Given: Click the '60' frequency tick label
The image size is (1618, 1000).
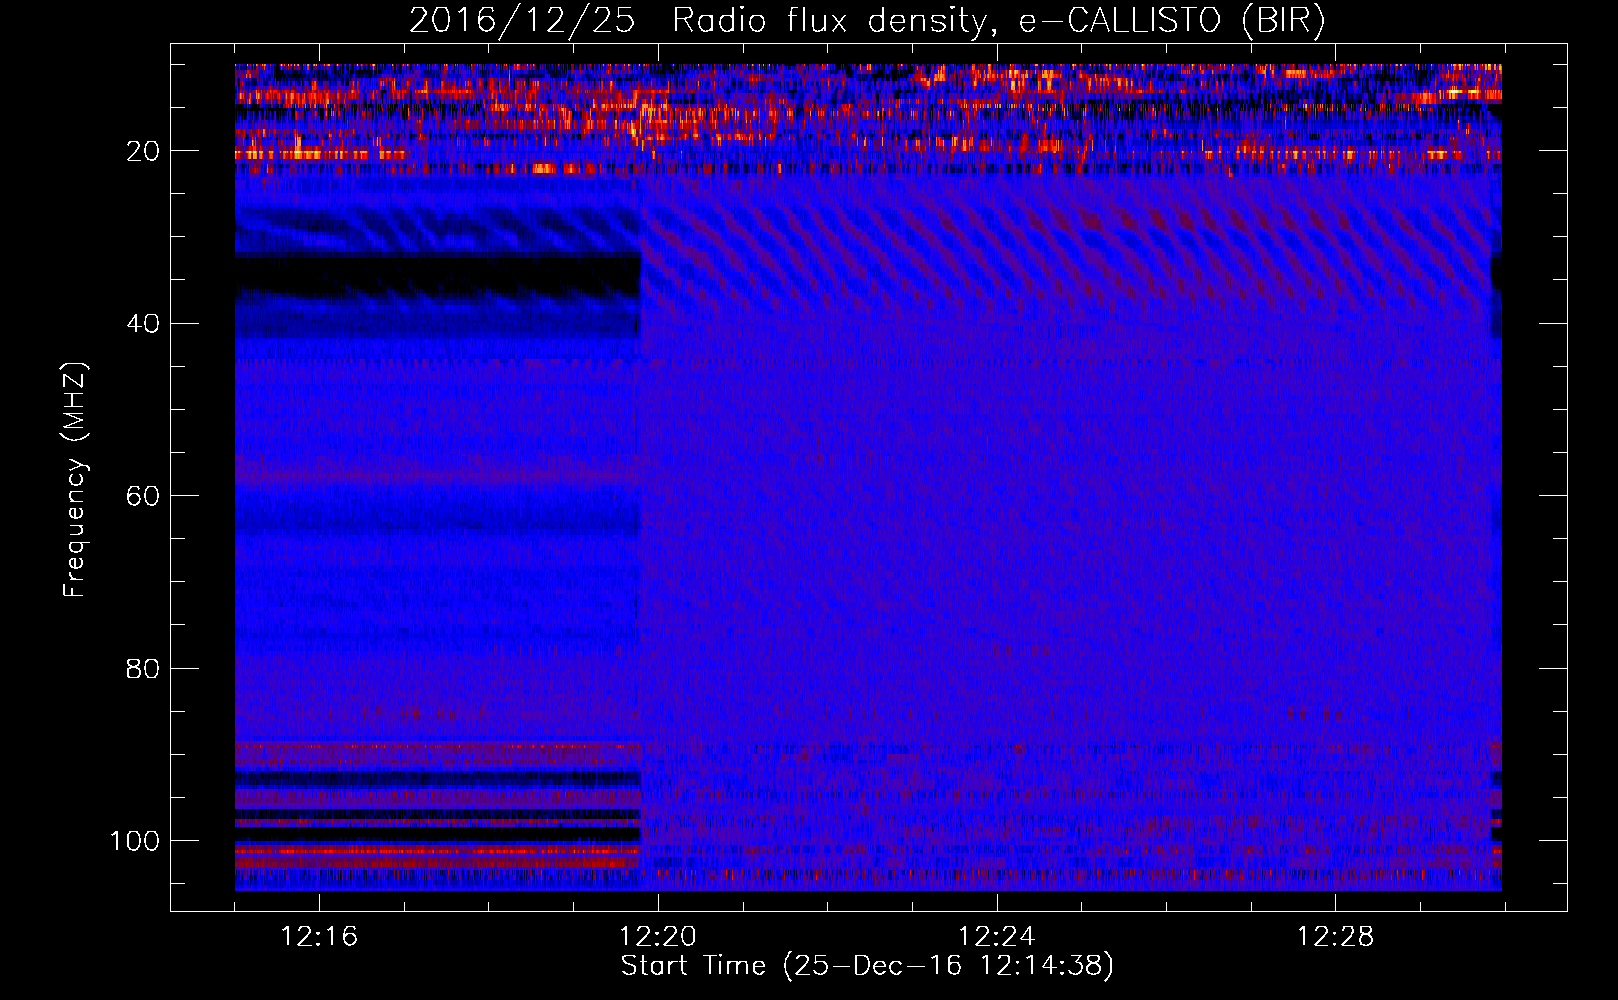Looking at the screenshot, I should pos(143,496).
